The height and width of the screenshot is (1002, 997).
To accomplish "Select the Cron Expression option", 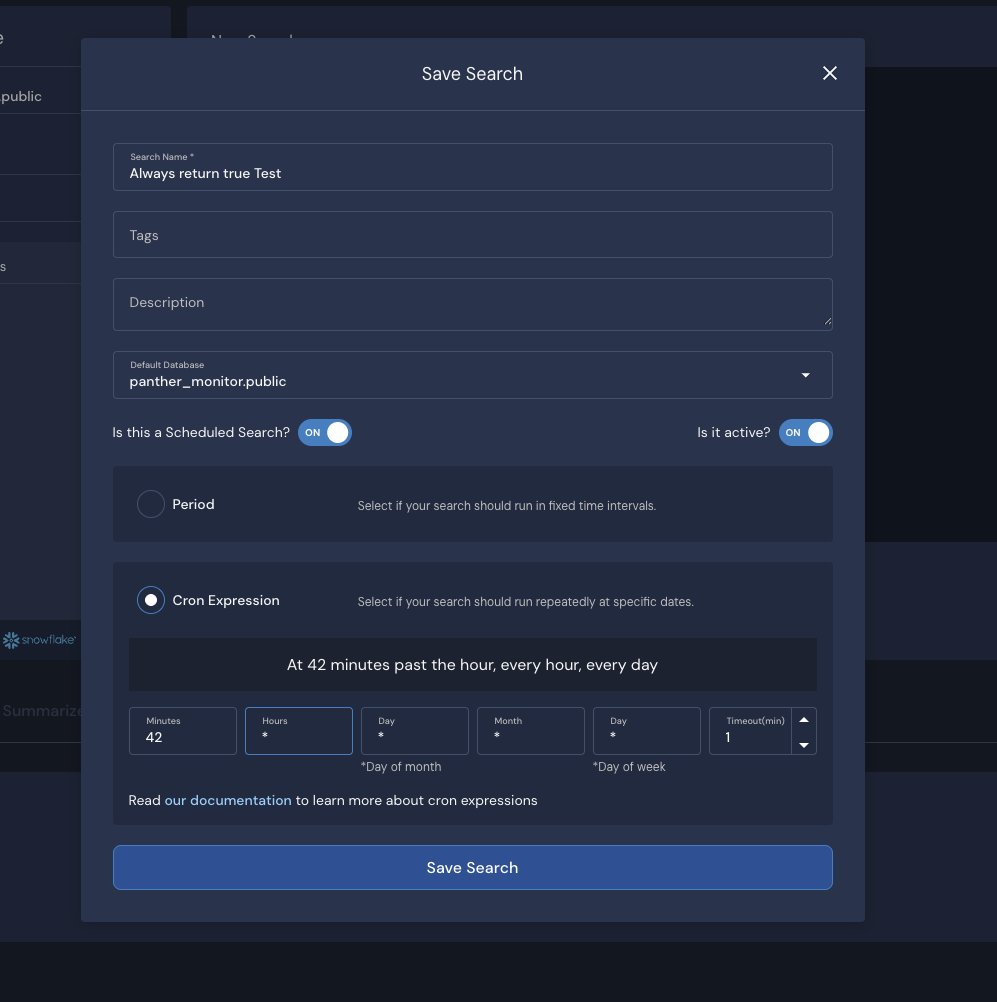I will pos(151,600).
